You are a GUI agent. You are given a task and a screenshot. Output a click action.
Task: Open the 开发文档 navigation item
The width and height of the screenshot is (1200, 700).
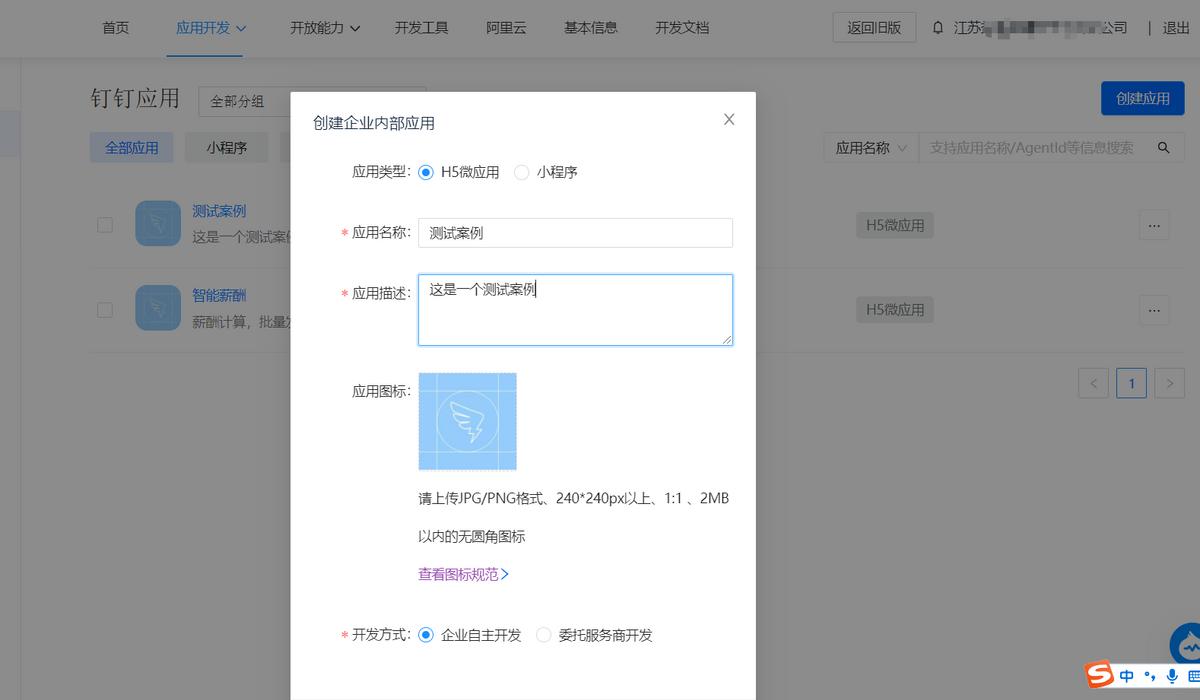pos(682,28)
